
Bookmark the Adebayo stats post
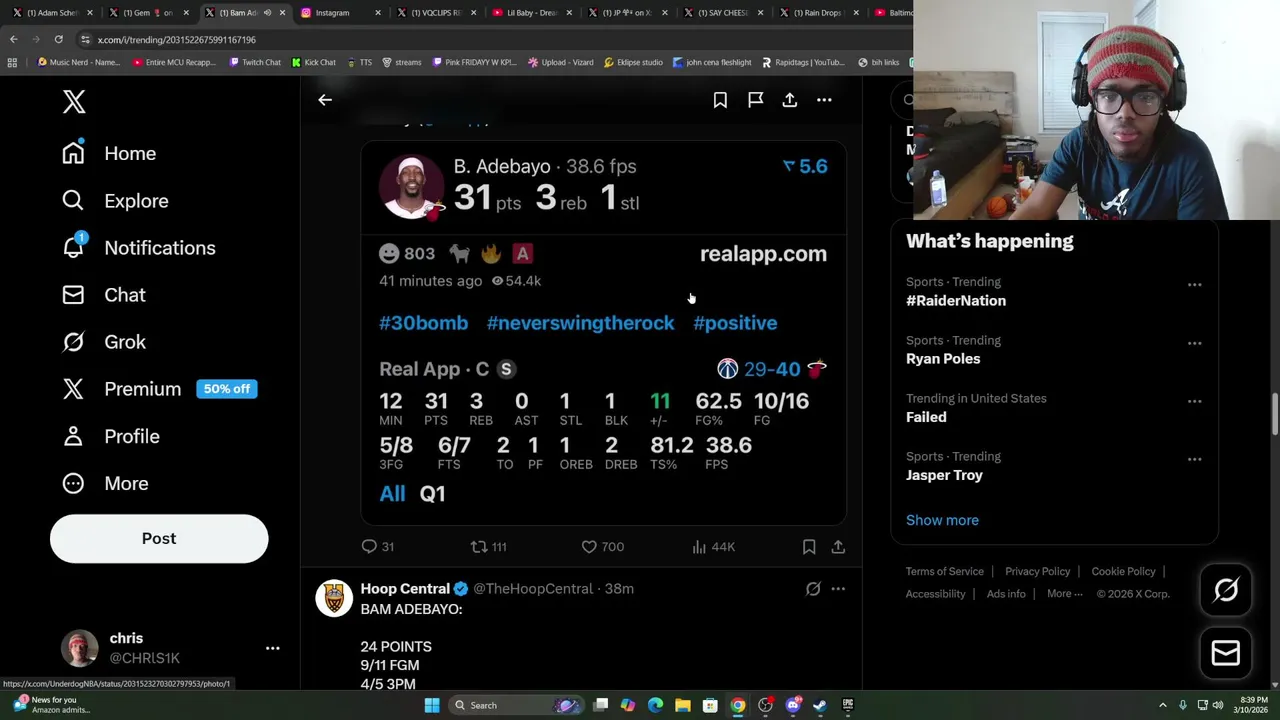[809, 547]
